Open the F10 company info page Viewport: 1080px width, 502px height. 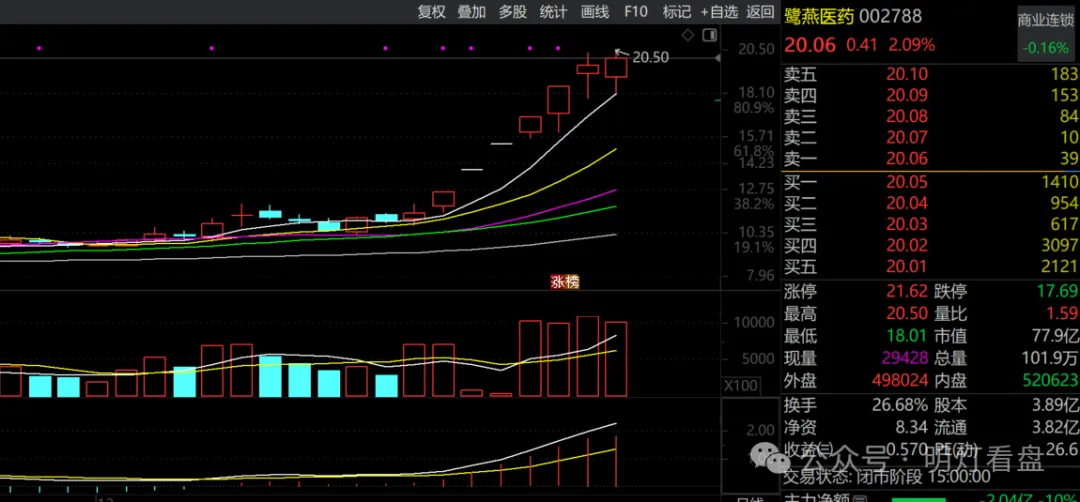(636, 12)
